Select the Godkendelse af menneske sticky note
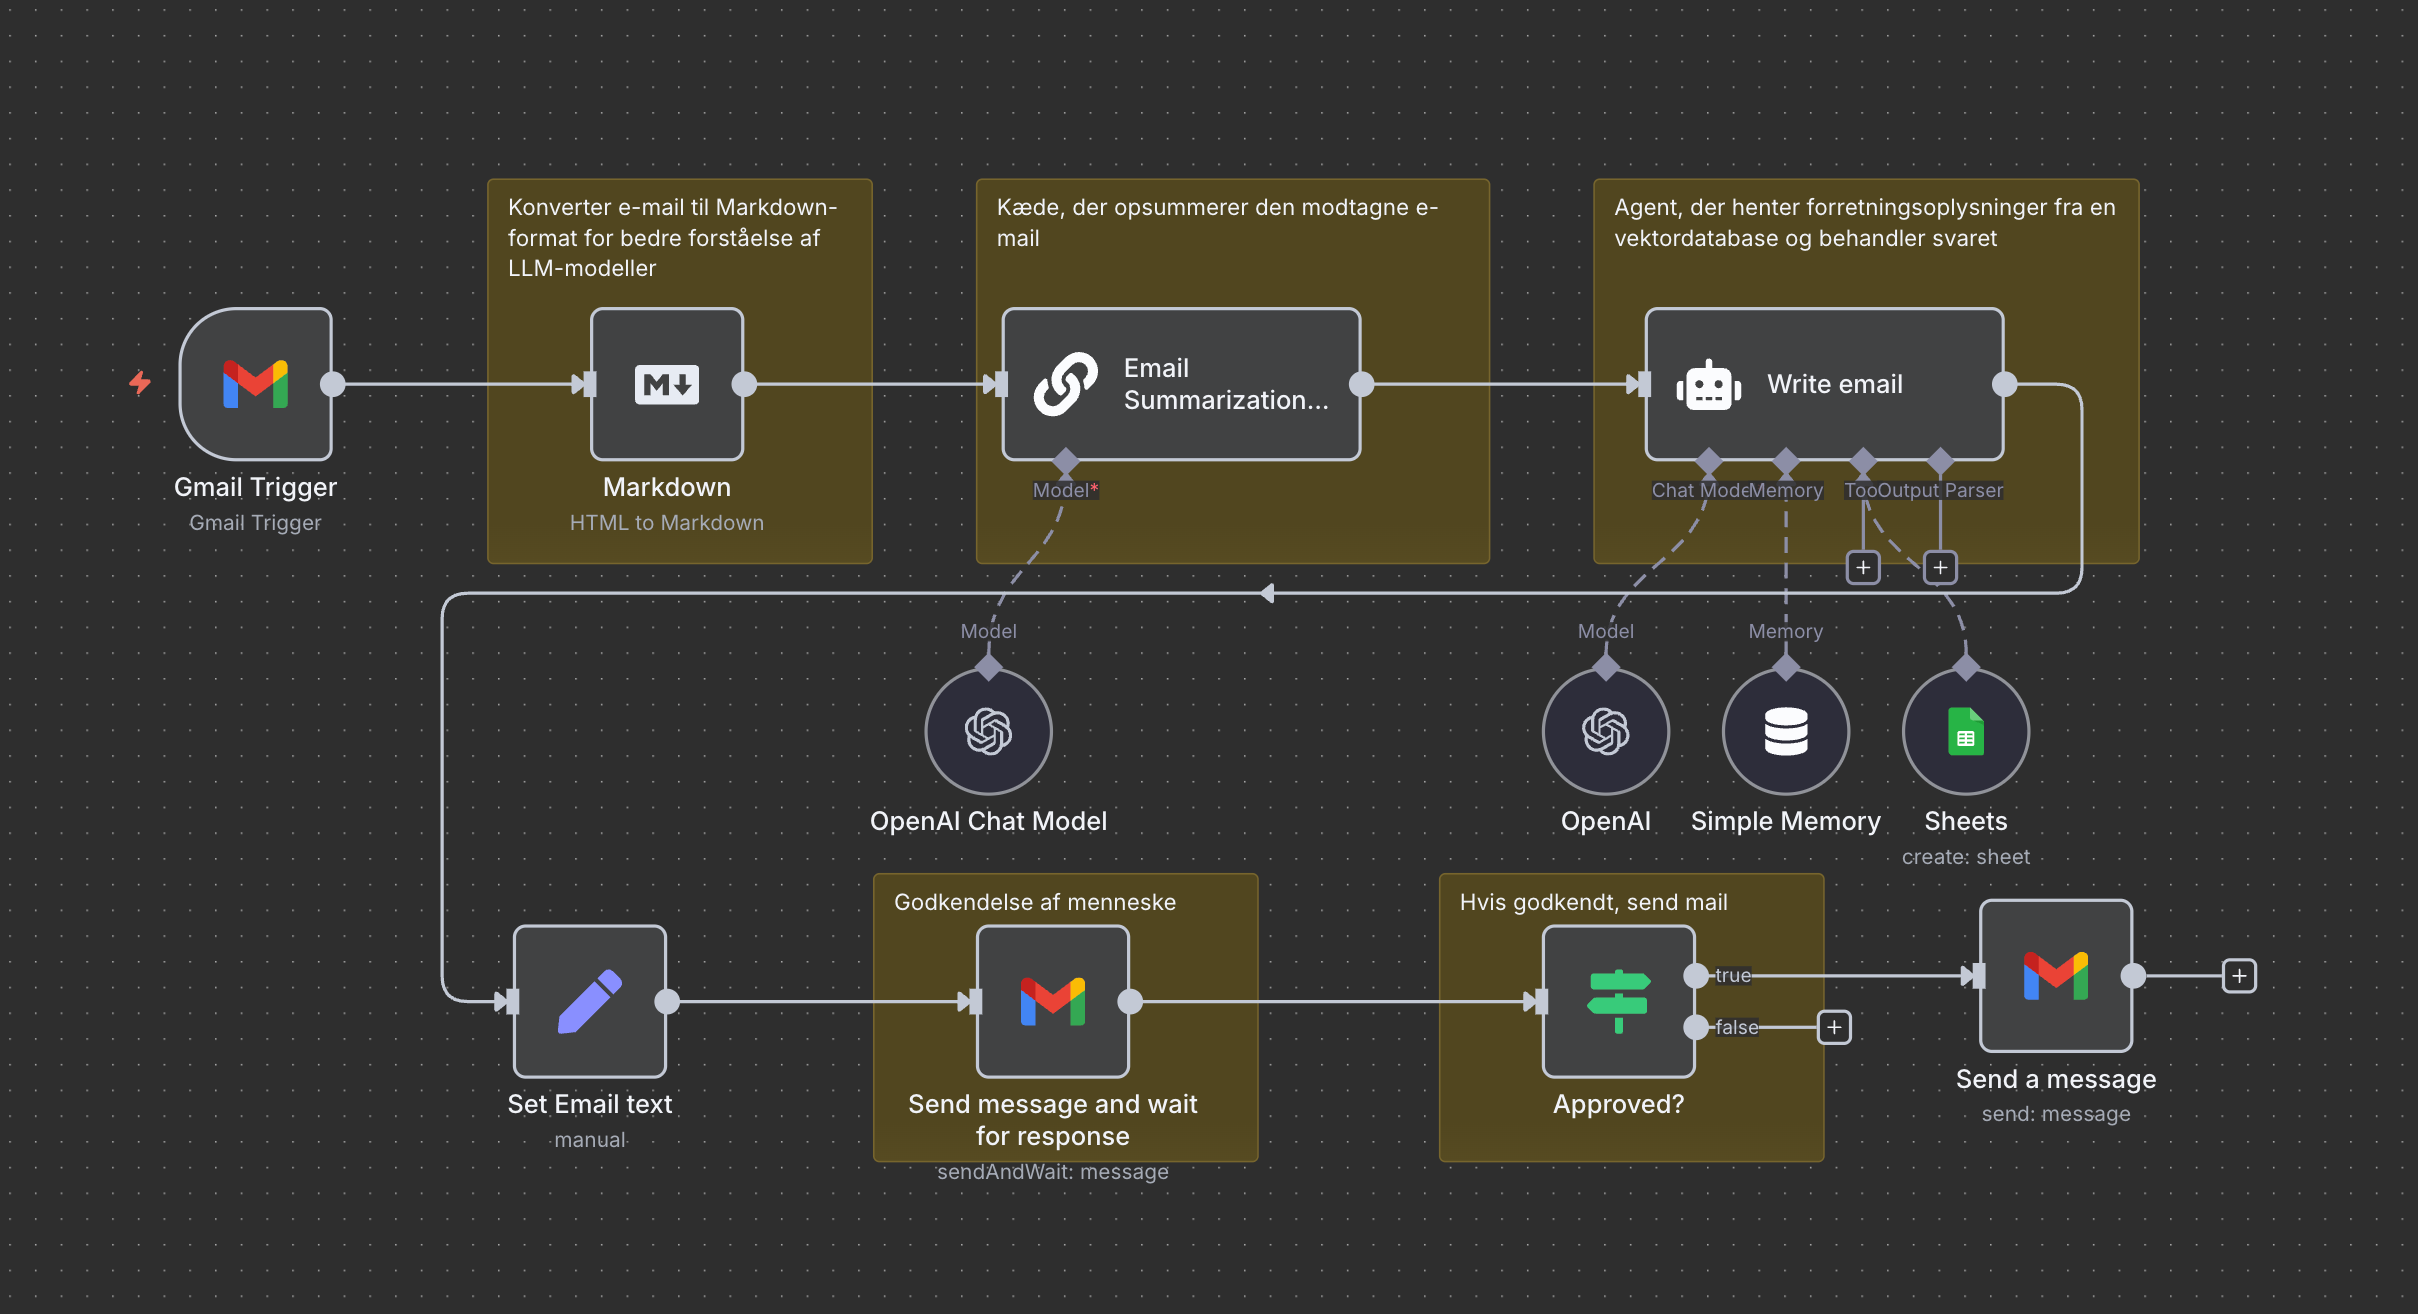Viewport: 2418px width, 1314px height. click(x=1034, y=902)
